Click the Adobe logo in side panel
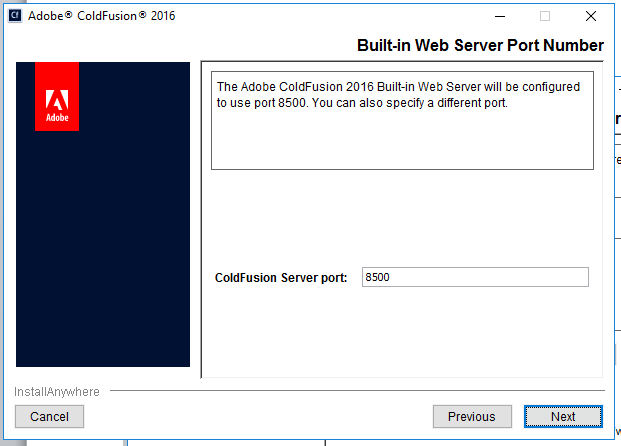Image resolution: width=621 pixels, height=446 pixels. click(57, 97)
